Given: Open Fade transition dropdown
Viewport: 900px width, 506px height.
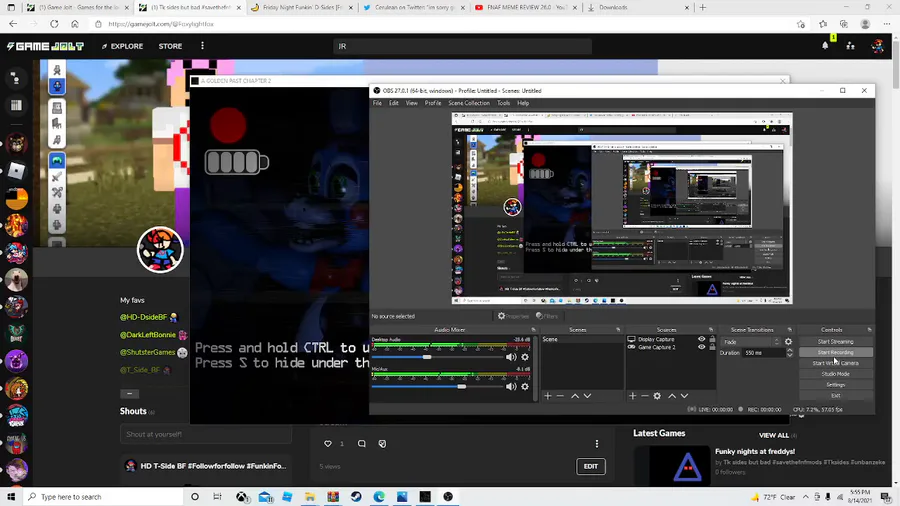Looking at the screenshot, I should click(750, 342).
